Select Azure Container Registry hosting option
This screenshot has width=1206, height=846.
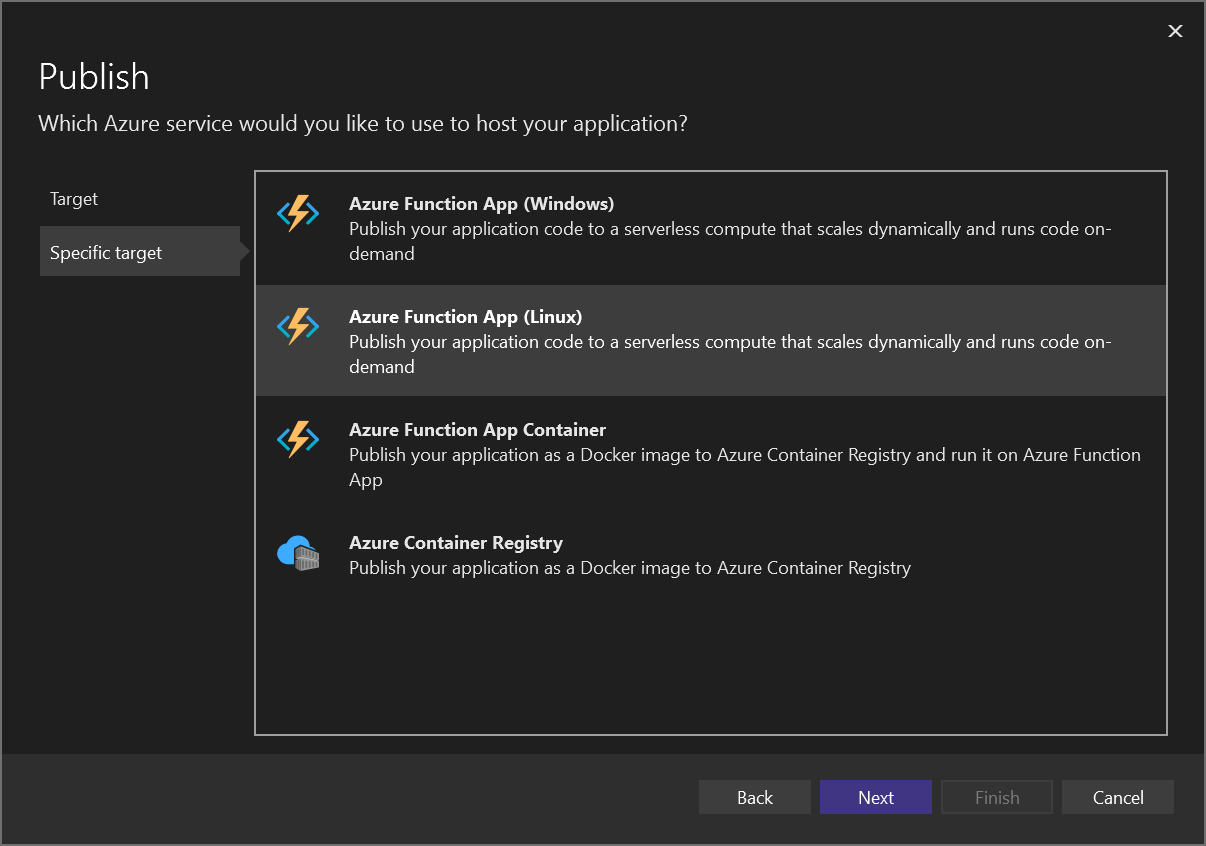pos(711,555)
